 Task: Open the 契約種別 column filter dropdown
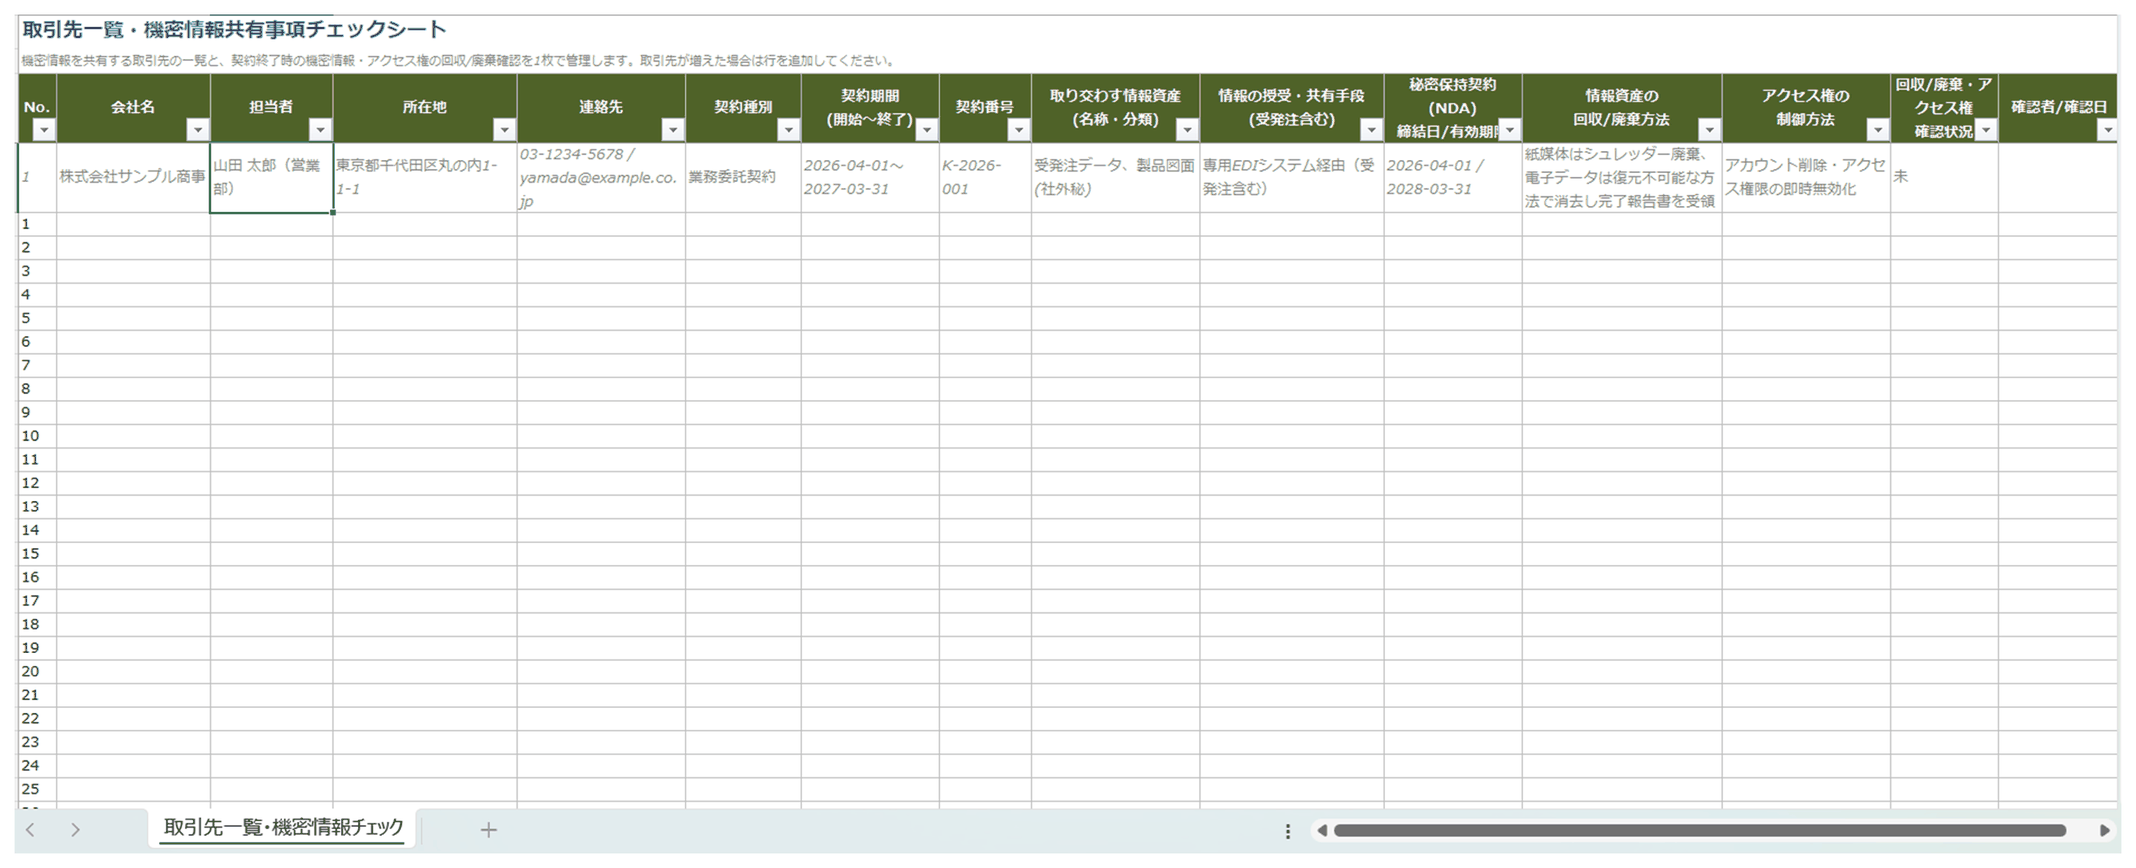point(788,130)
